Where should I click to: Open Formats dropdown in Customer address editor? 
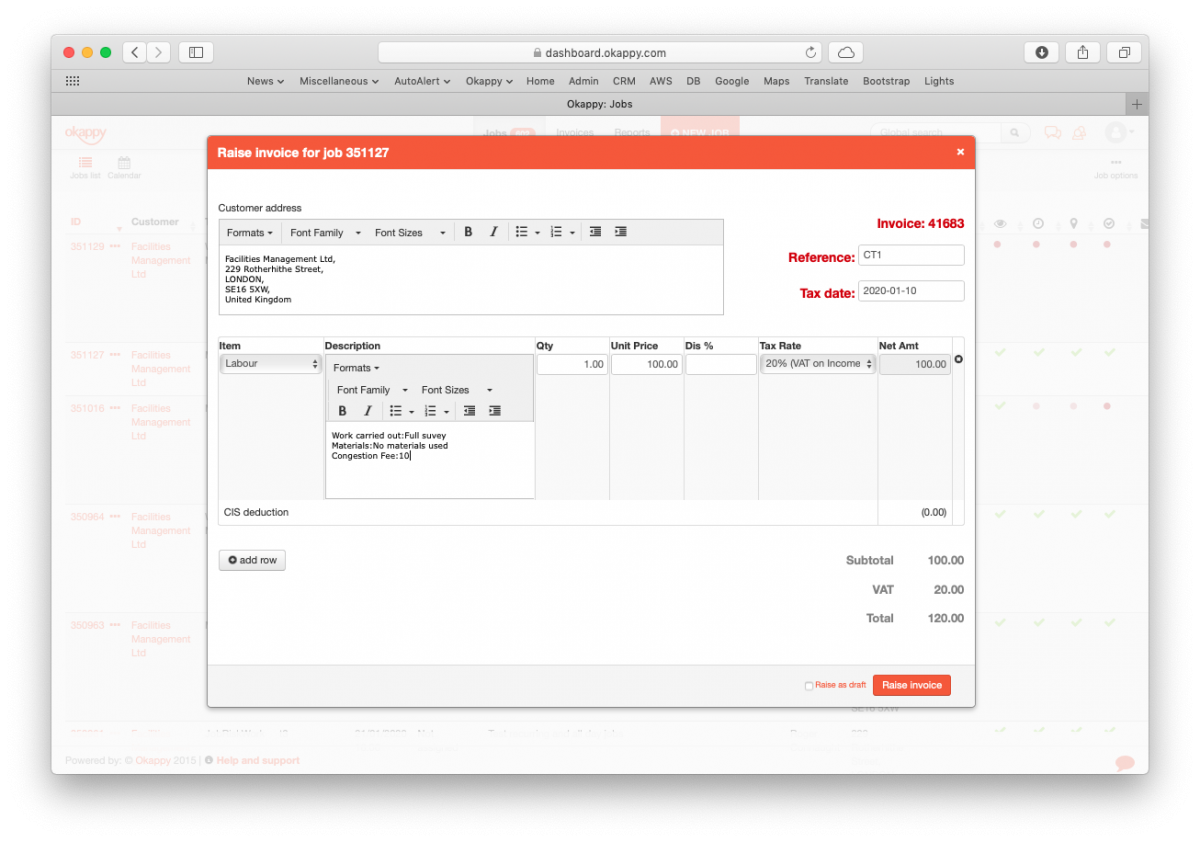point(250,232)
